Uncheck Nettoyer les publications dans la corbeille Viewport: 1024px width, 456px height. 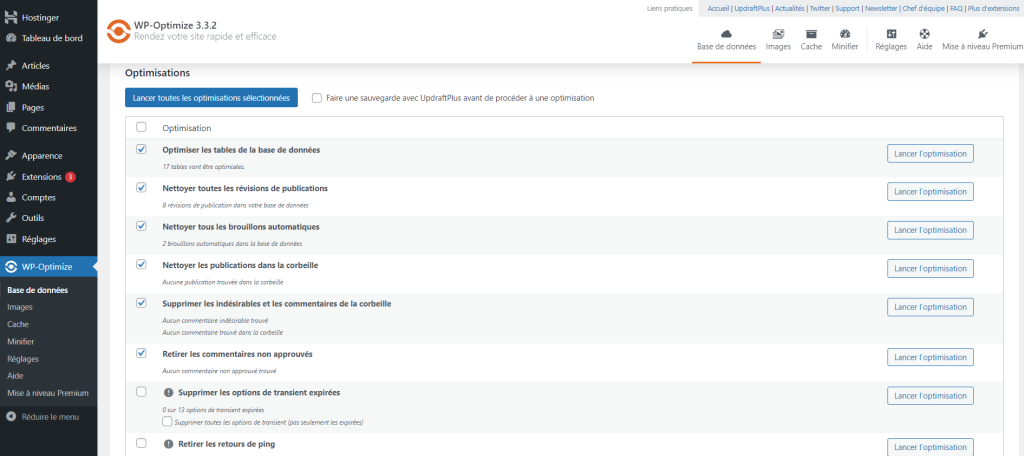click(x=141, y=265)
